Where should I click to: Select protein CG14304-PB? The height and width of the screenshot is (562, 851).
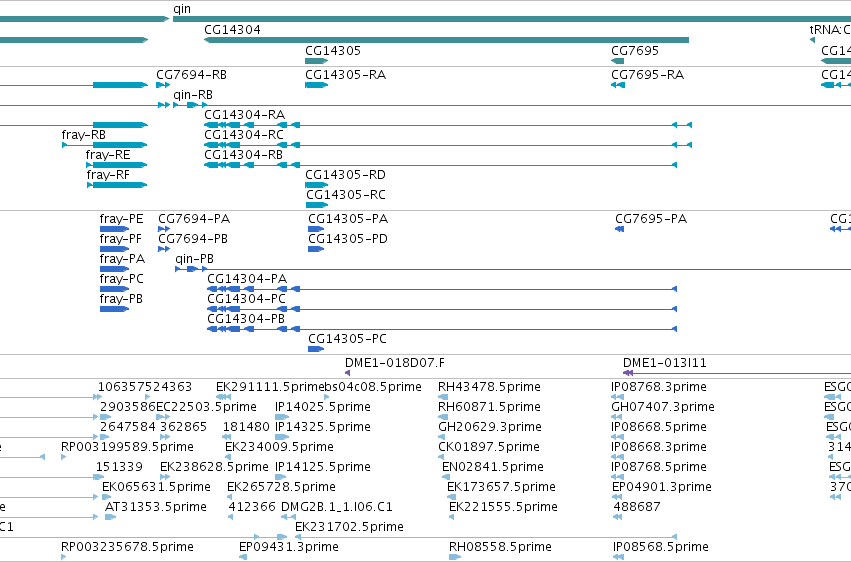(x=246, y=320)
